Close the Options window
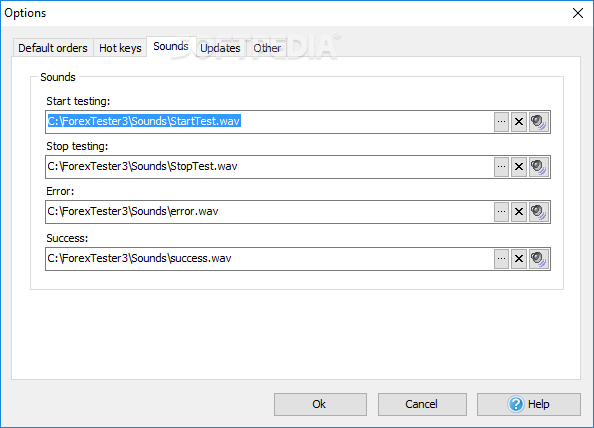Screen dimensions: 594x428 pyautogui.click(x=578, y=13)
